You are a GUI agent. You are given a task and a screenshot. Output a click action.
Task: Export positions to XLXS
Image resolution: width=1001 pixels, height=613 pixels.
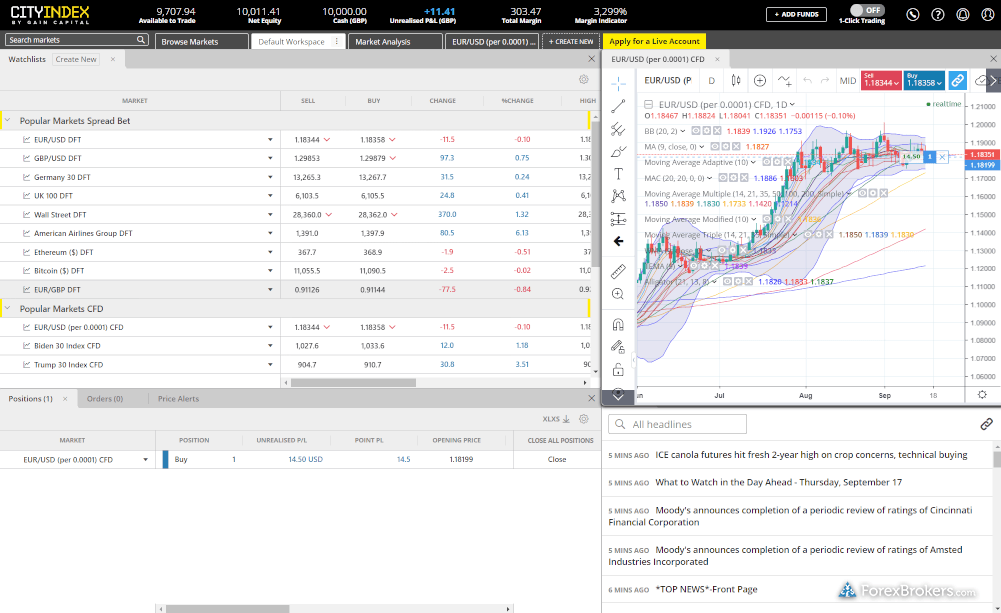[x=556, y=419]
